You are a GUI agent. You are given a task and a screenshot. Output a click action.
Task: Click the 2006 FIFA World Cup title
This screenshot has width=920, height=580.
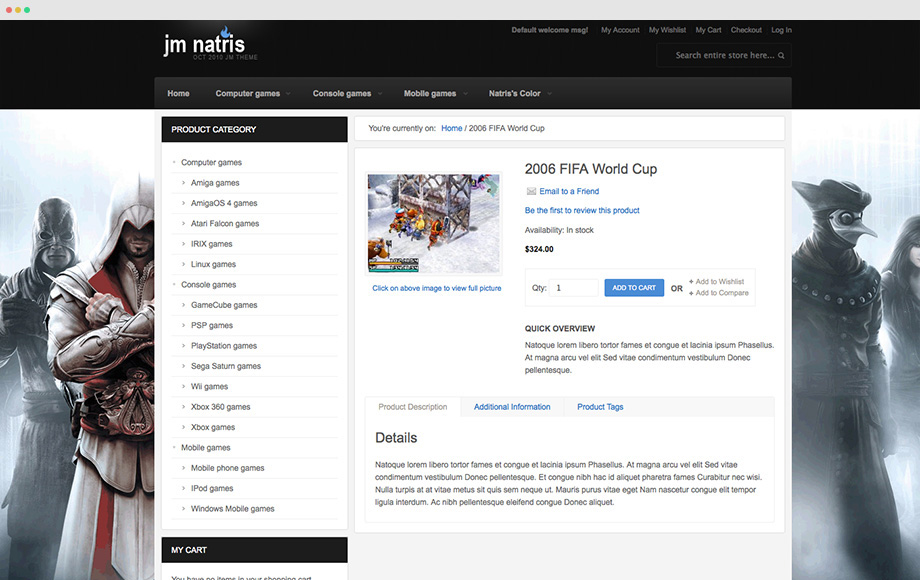pyautogui.click(x=591, y=169)
